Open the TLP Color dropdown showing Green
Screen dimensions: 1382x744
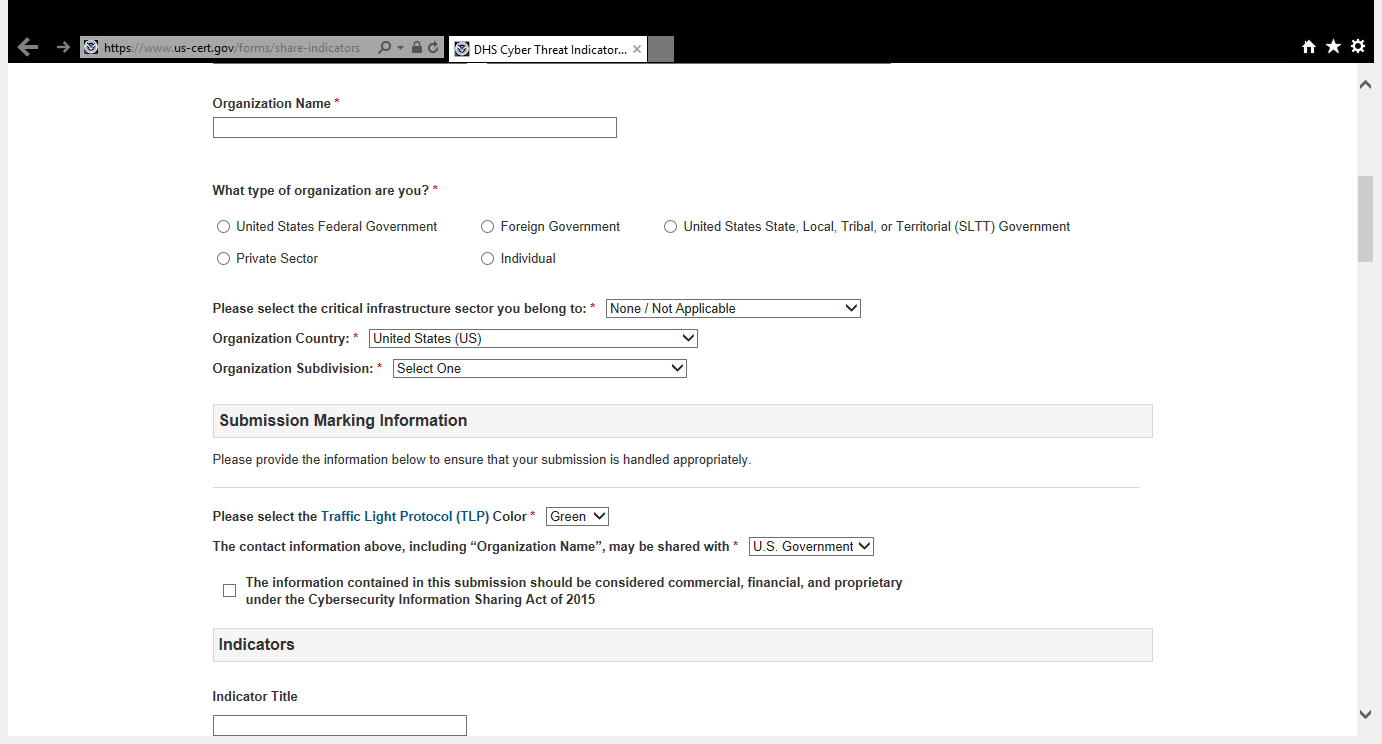coord(577,517)
